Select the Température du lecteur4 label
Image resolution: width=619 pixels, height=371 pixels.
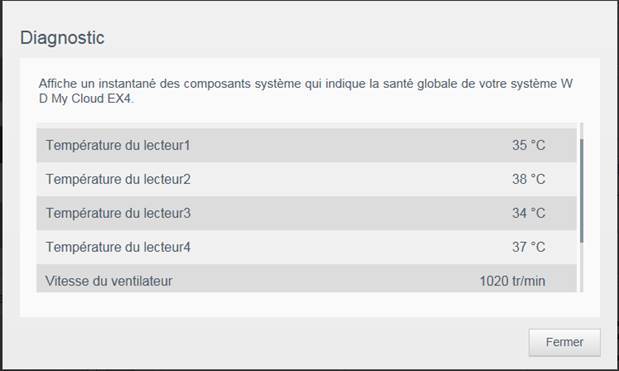pos(118,247)
